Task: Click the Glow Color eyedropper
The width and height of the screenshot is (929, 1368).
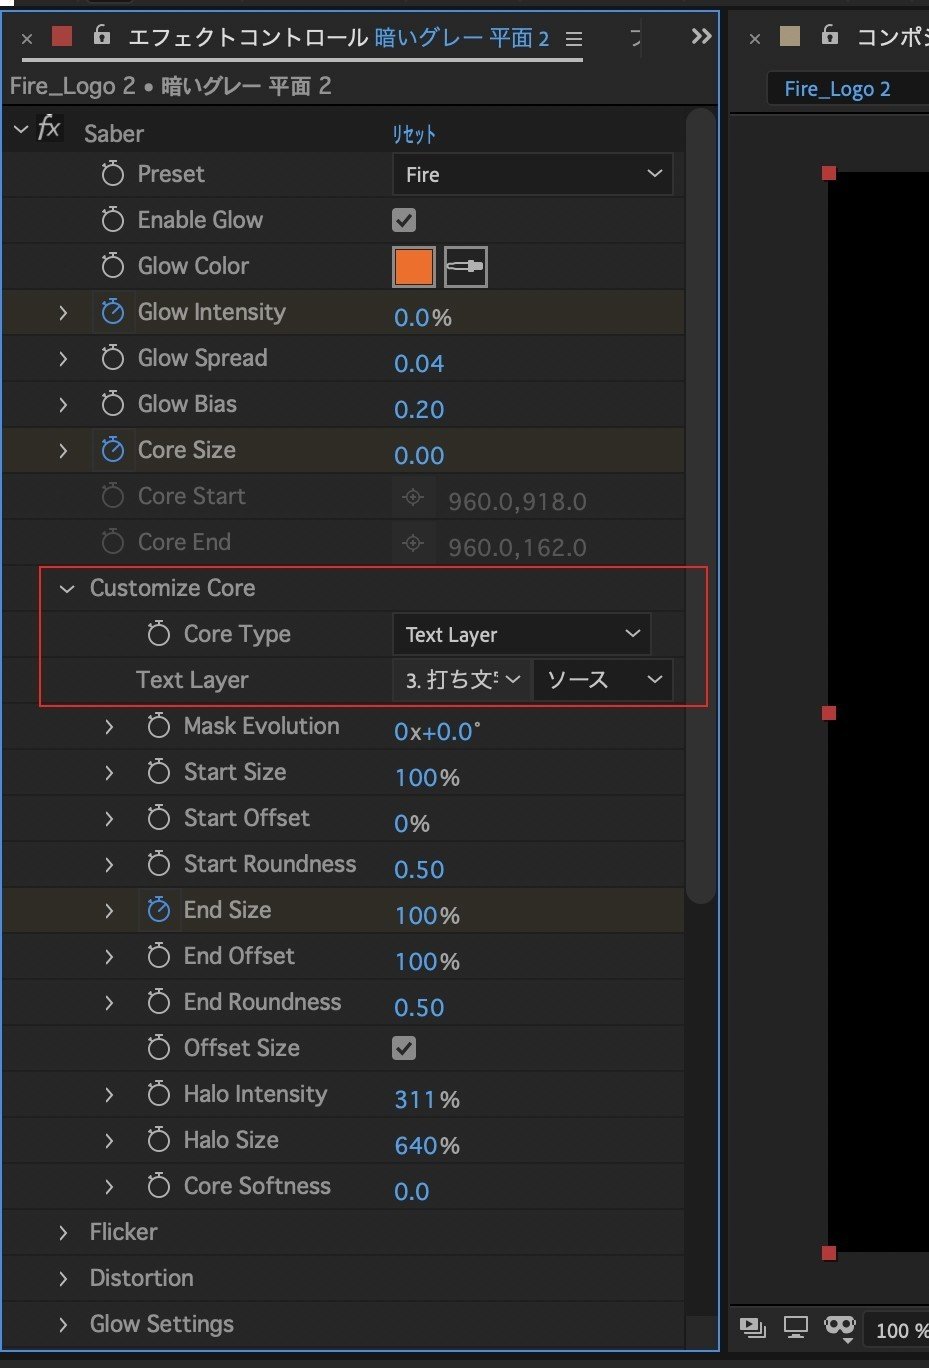Action: coord(465,267)
